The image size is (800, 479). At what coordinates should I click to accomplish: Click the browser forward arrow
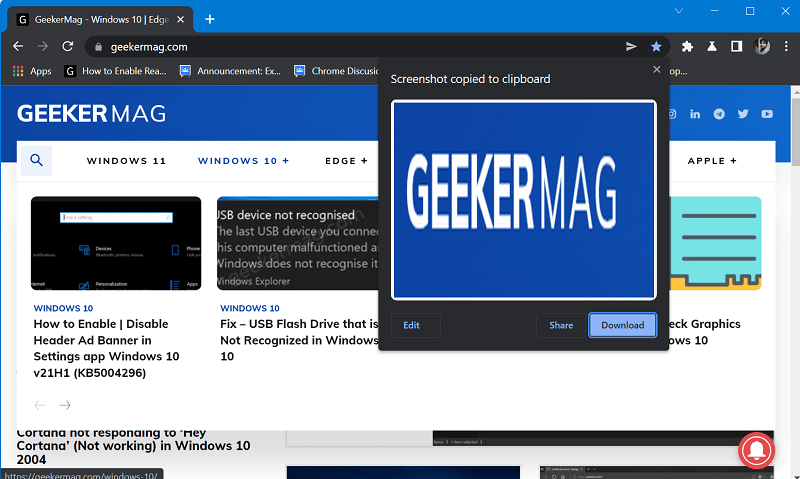pos(43,46)
